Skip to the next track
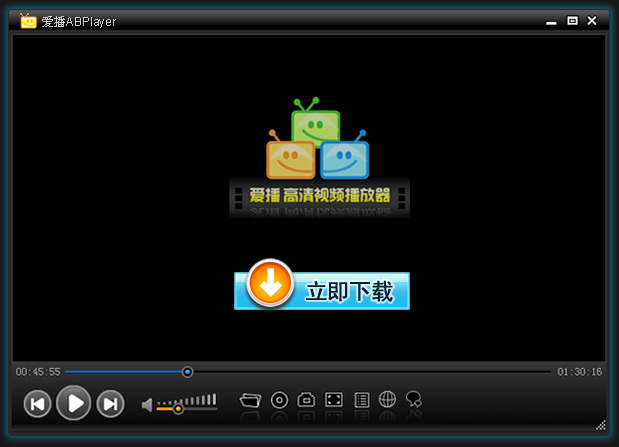 coord(111,404)
